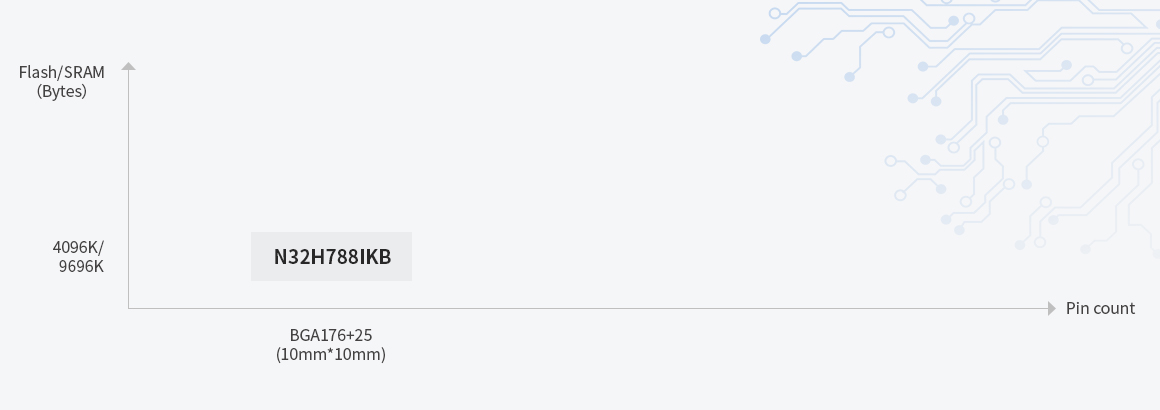Click the hollow circle at circuit pattern's top-left
Viewport: 1160px width, 410px height.
(775, 13)
